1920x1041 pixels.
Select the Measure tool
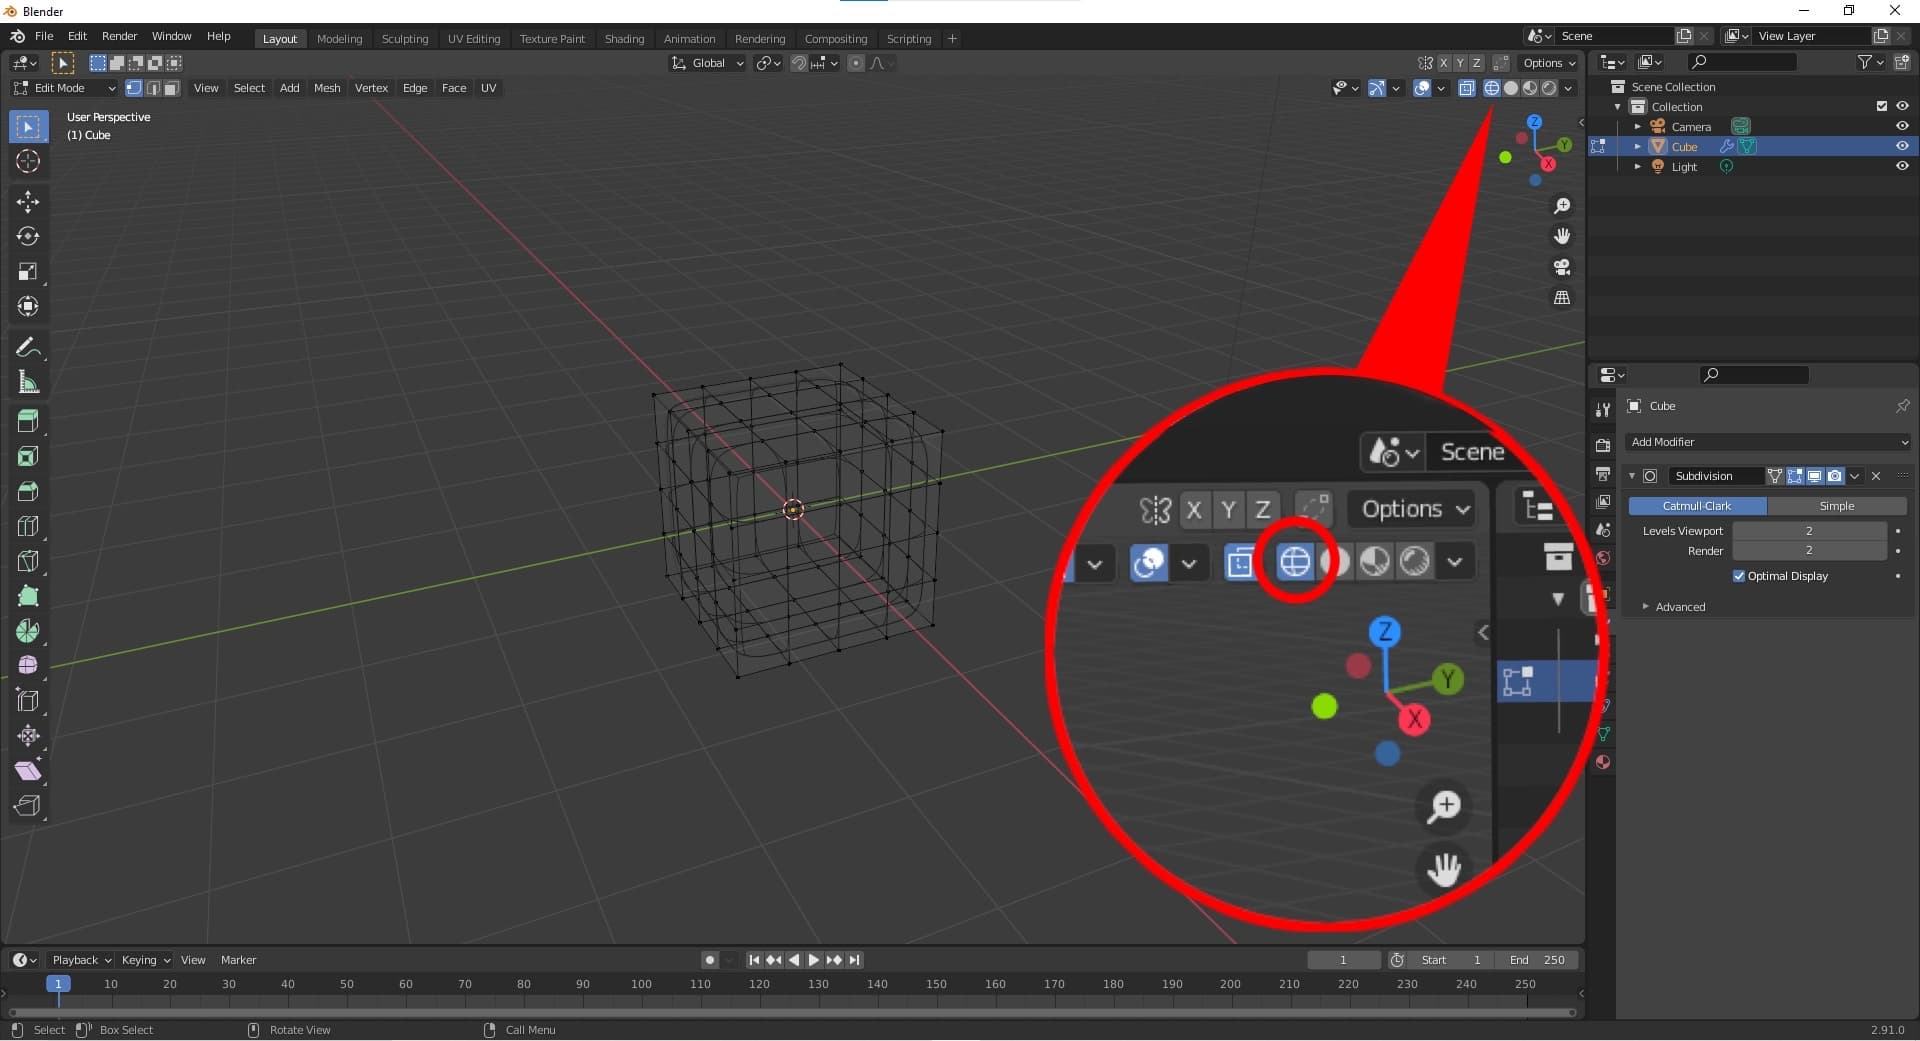[27, 382]
